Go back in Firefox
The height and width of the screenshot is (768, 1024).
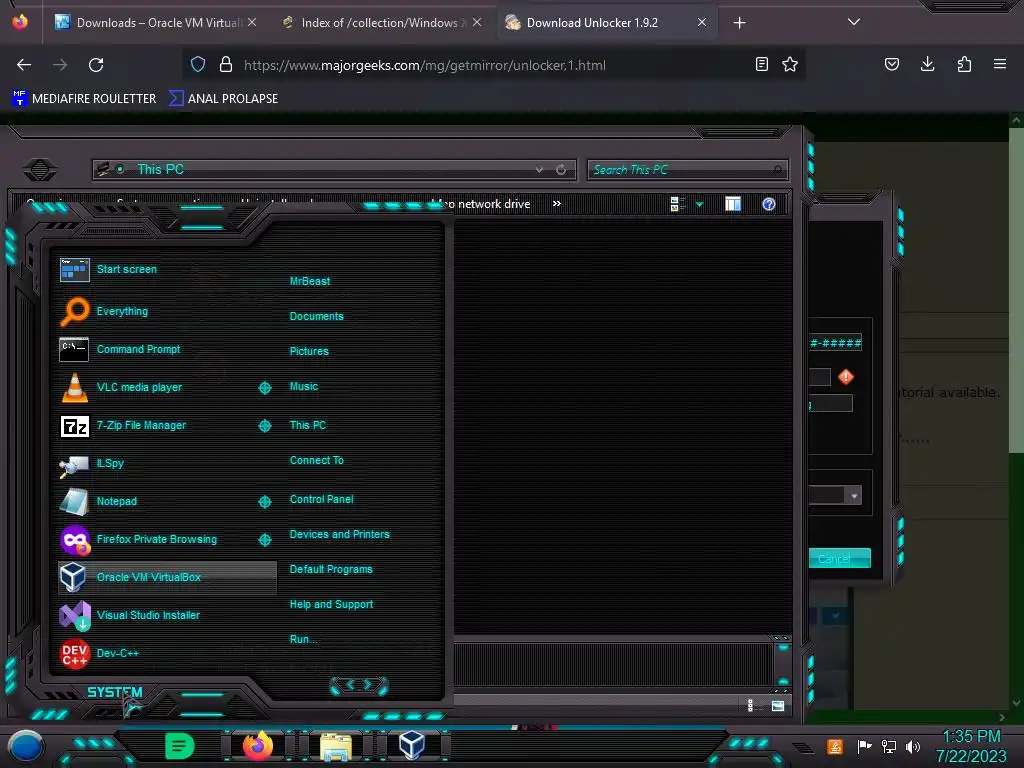click(24, 65)
